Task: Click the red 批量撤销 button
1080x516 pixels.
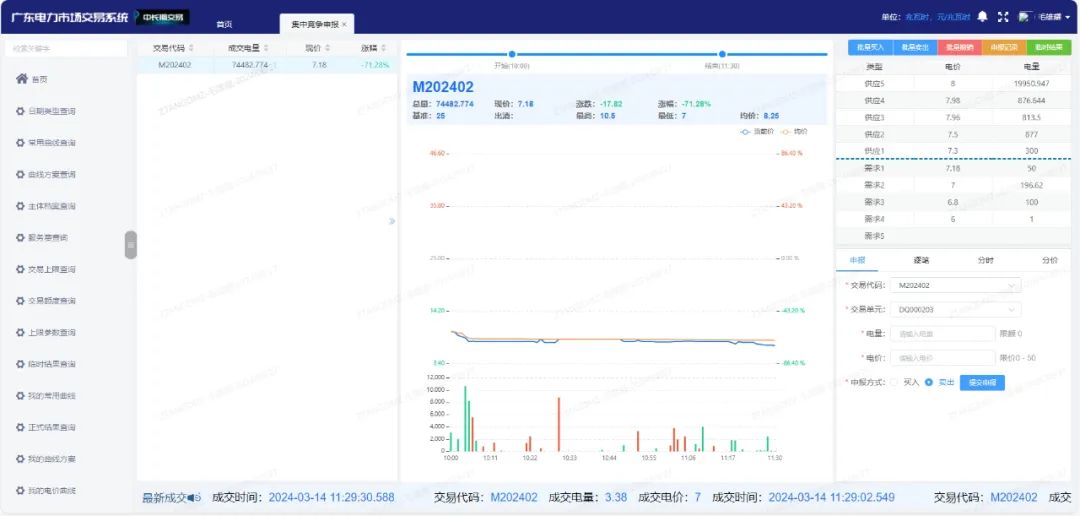Action: pos(959,47)
